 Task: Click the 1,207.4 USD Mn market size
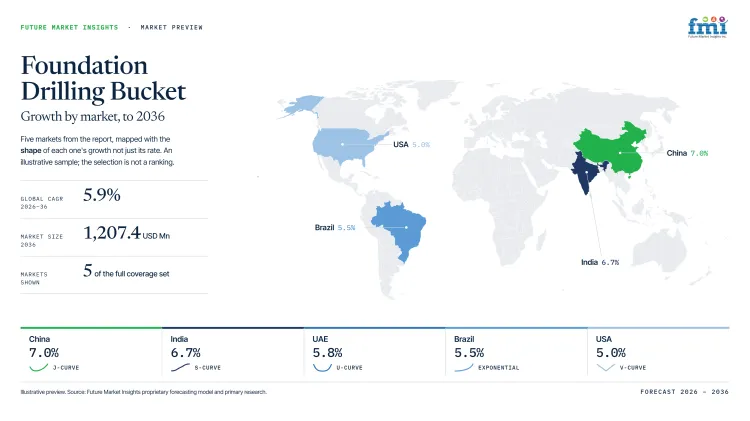click(126, 233)
